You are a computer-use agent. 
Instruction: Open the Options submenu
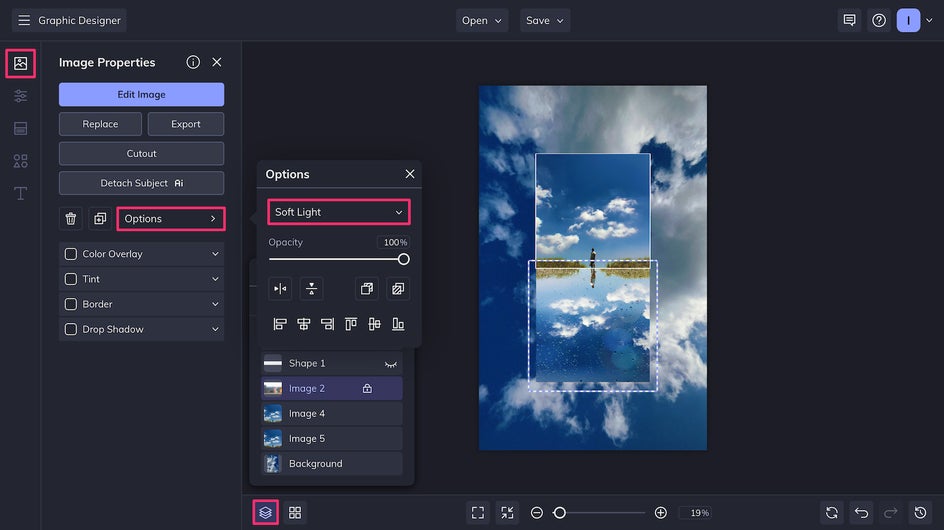(170, 219)
